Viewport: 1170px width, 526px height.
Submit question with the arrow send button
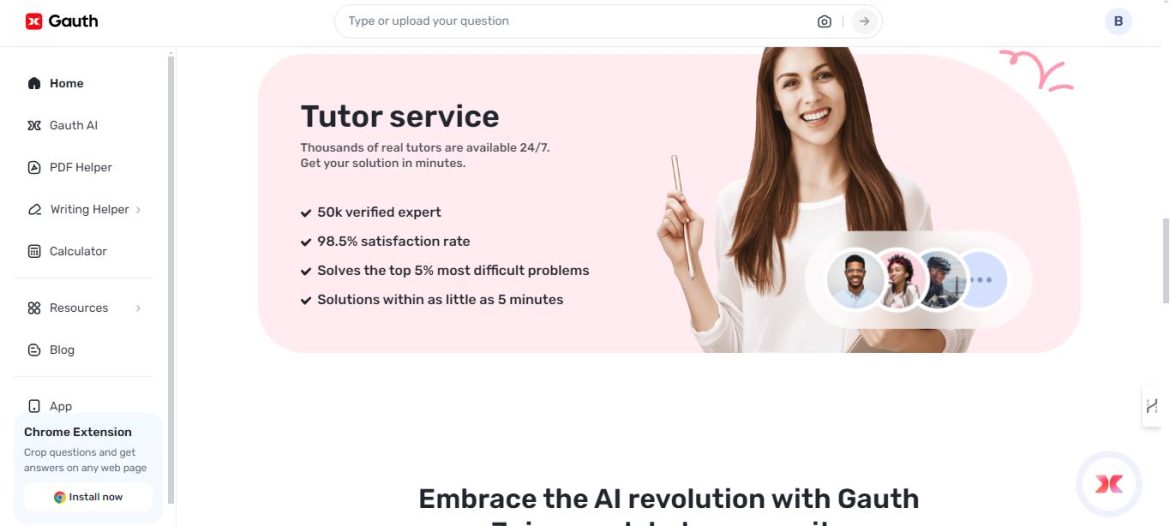[x=864, y=22]
